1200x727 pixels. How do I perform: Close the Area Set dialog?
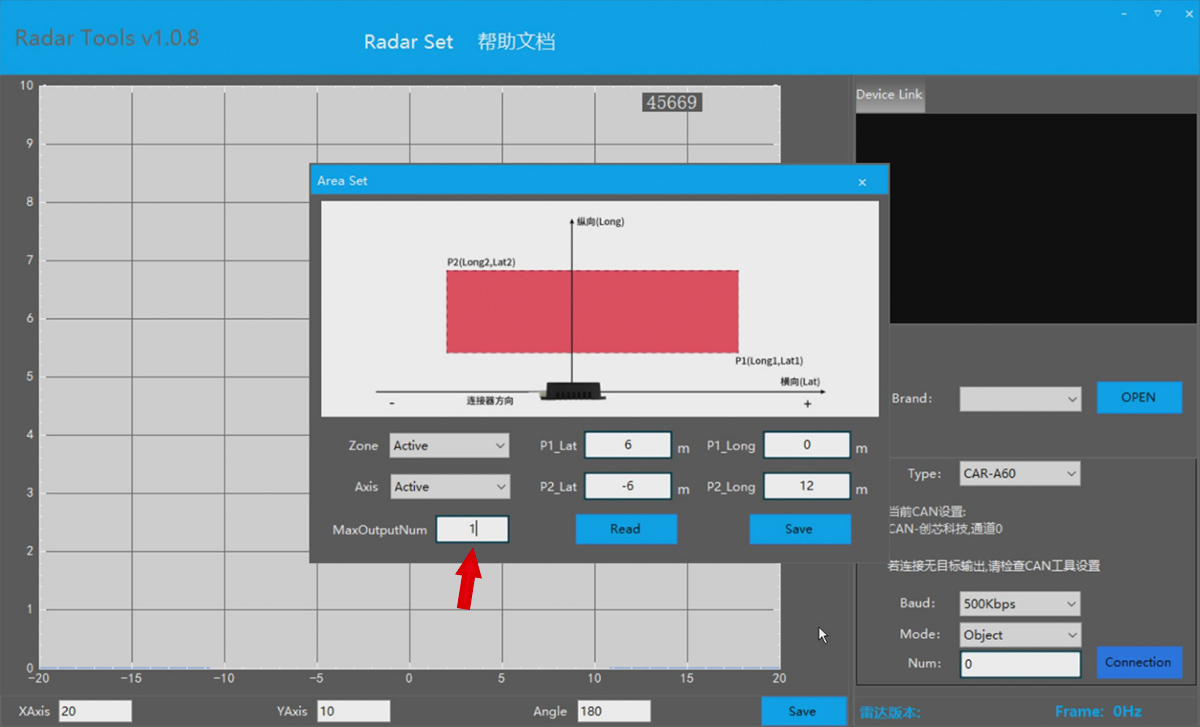(x=862, y=182)
